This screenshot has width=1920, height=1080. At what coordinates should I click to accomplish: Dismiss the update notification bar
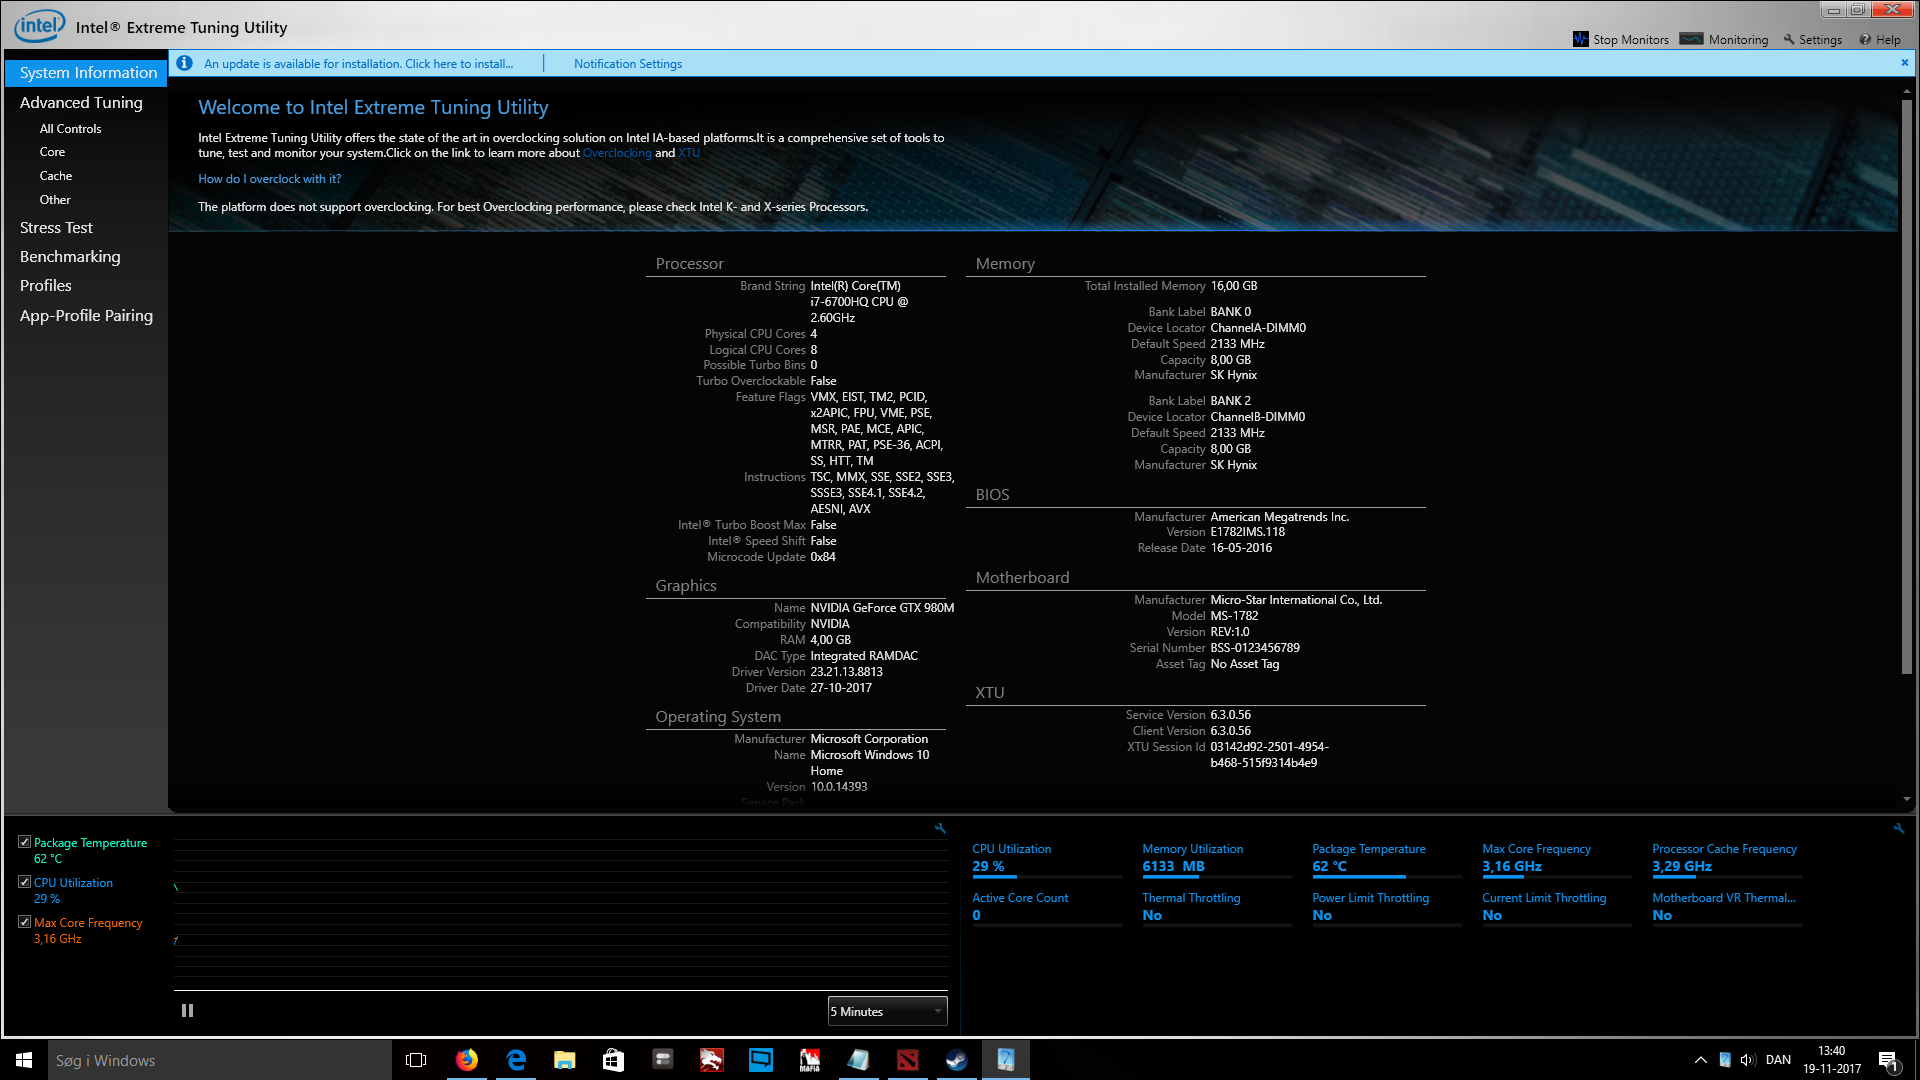1904,62
